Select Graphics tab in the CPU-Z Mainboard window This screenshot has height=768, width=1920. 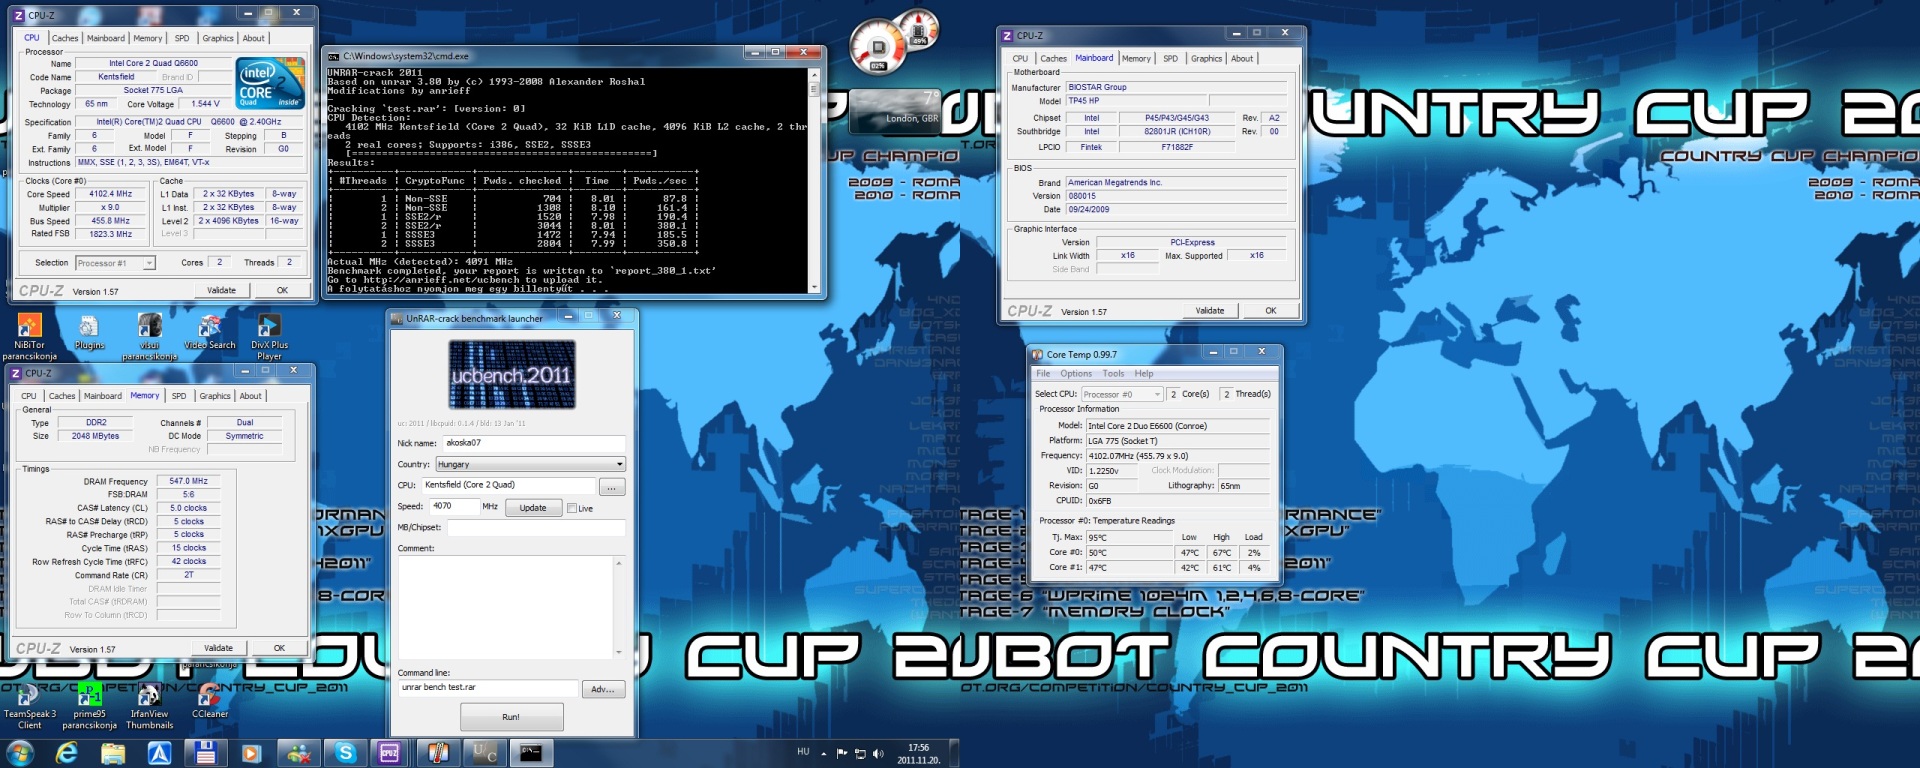tap(1206, 59)
